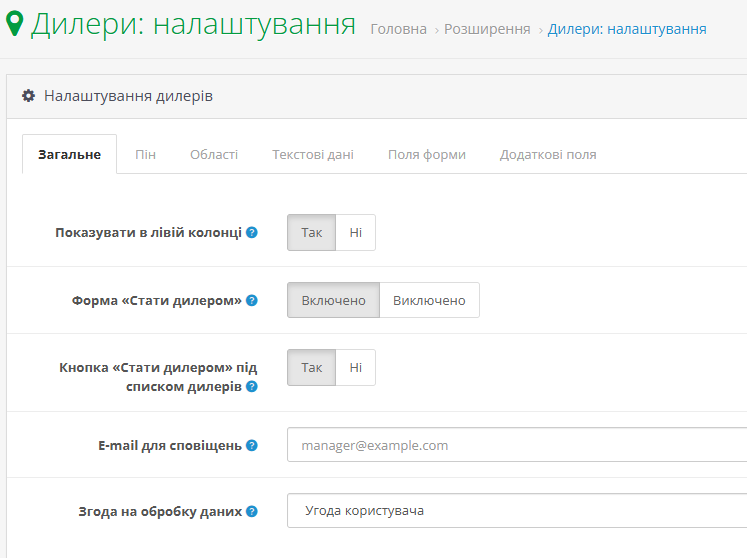
Task: Follow the Головна breadcrumb link
Action: (398, 29)
